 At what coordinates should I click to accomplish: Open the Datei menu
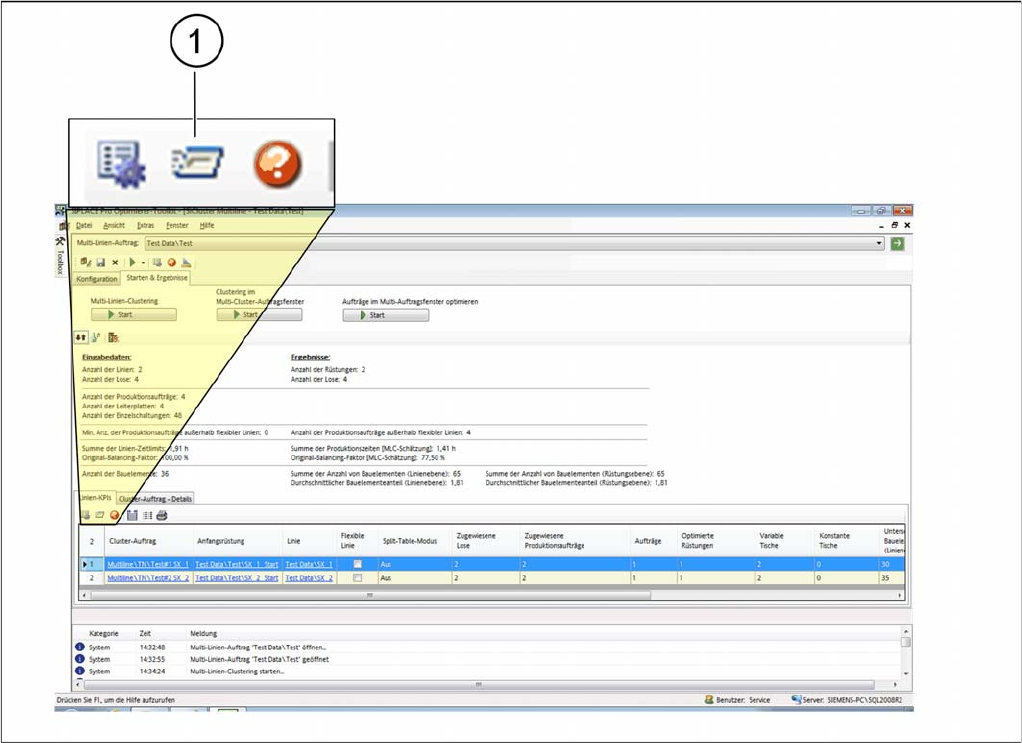click(84, 226)
